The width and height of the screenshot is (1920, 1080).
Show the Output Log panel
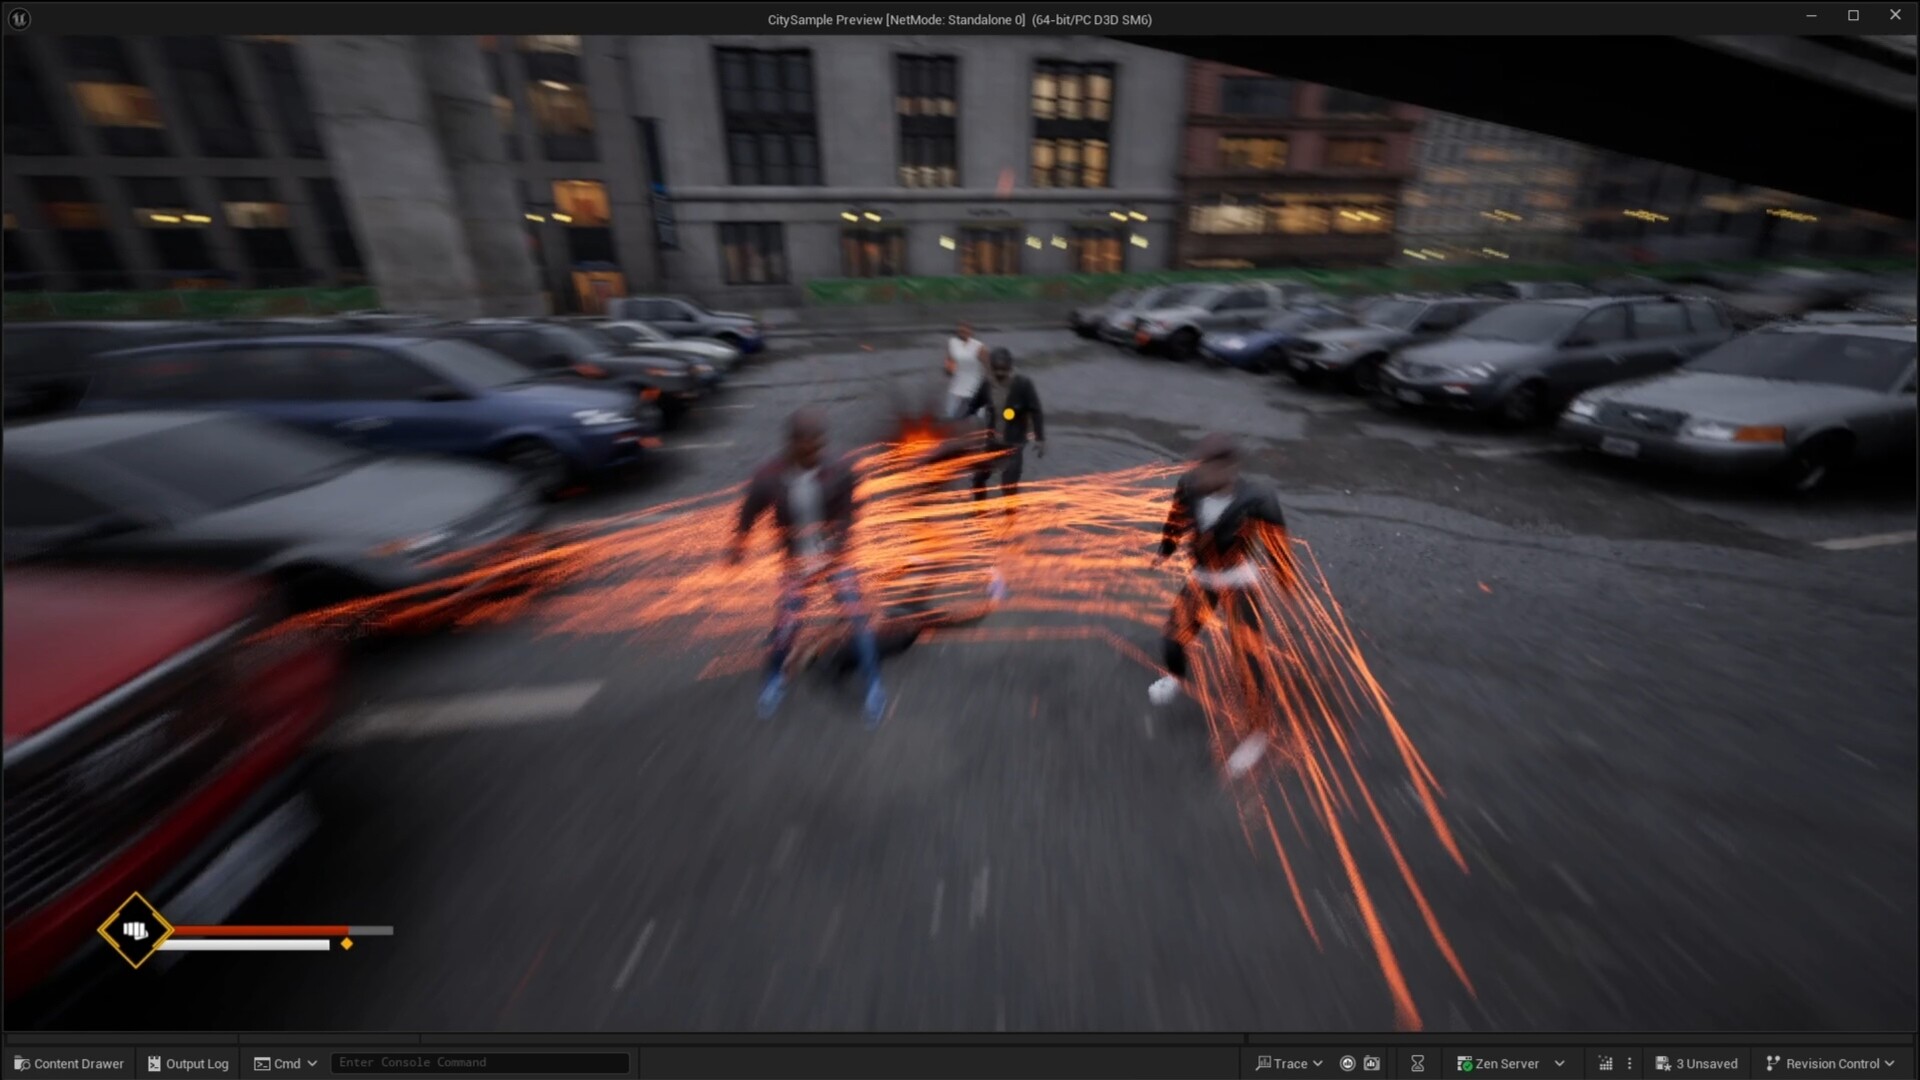point(196,1063)
